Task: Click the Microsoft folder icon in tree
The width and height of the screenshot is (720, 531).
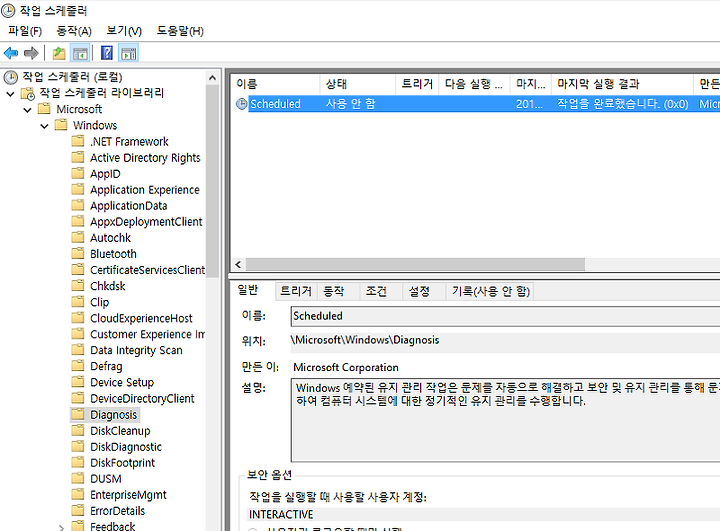Action: (x=44, y=108)
